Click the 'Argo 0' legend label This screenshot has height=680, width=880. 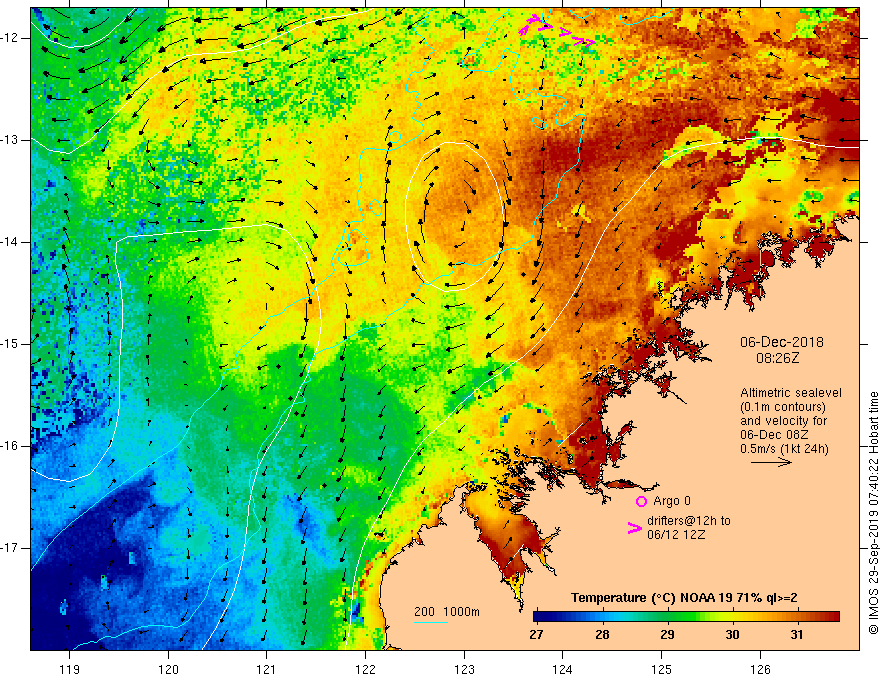(672, 500)
